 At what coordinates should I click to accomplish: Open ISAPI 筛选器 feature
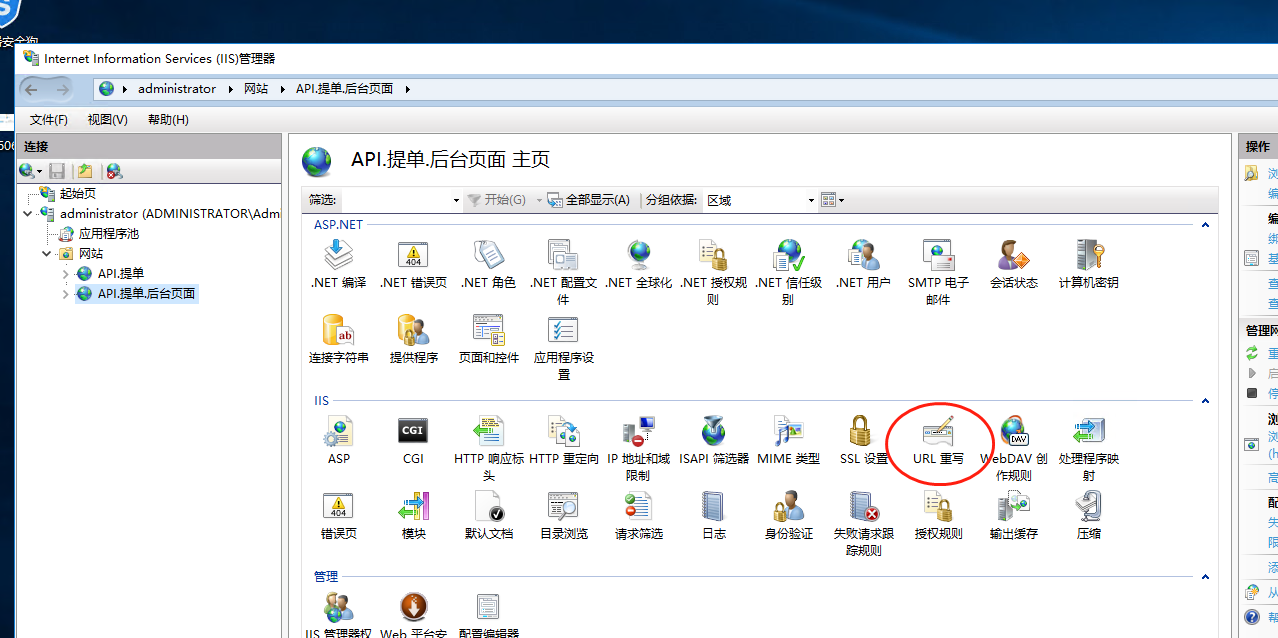[x=713, y=440]
